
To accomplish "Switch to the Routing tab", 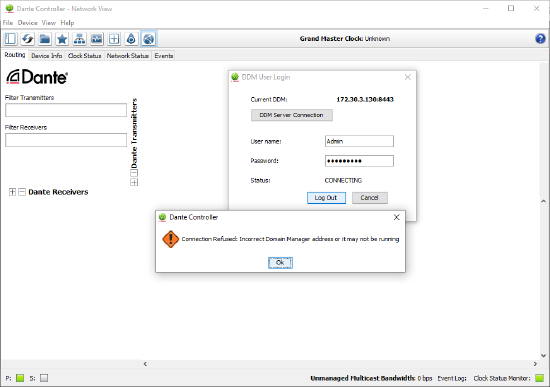I will (15, 55).
